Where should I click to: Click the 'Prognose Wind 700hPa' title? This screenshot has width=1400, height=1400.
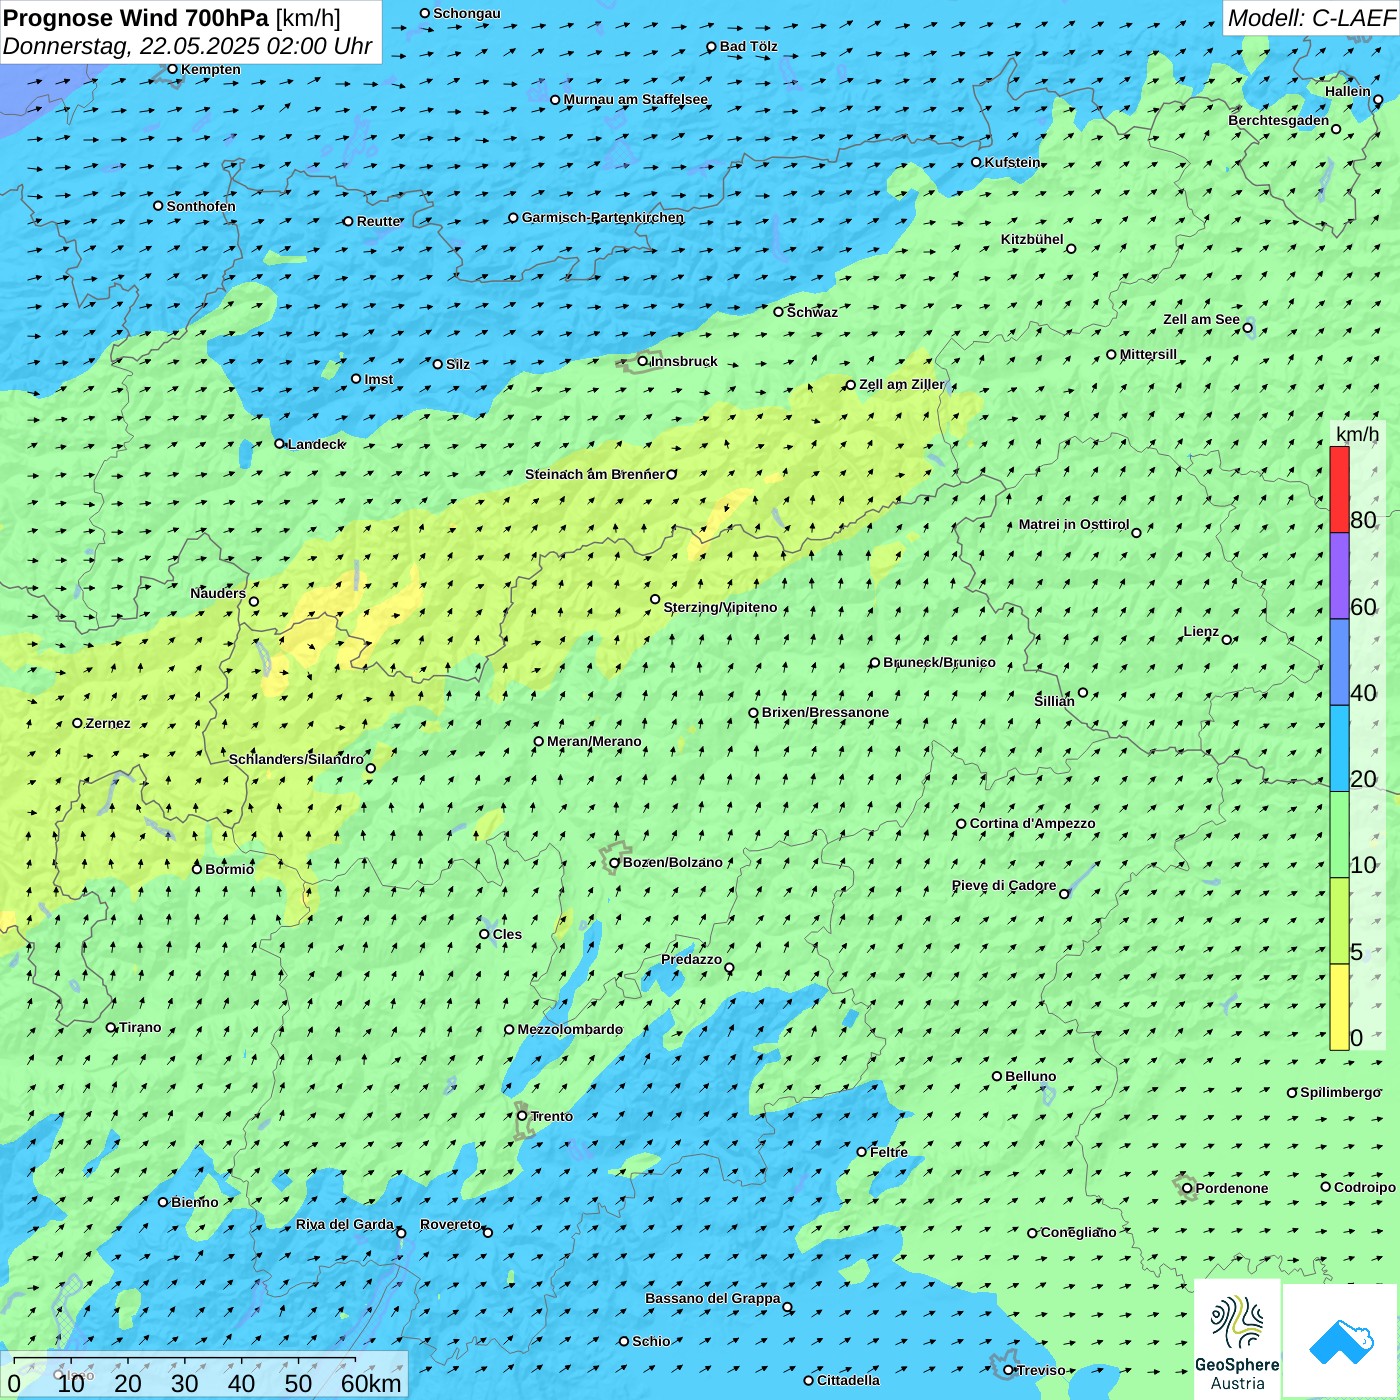[x=136, y=18]
